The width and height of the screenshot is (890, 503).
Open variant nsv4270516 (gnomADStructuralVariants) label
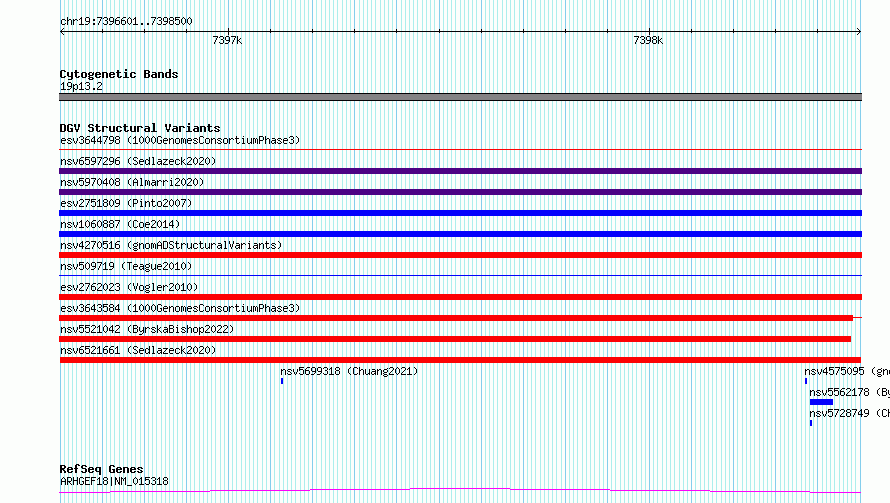click(x=171, y=245)
